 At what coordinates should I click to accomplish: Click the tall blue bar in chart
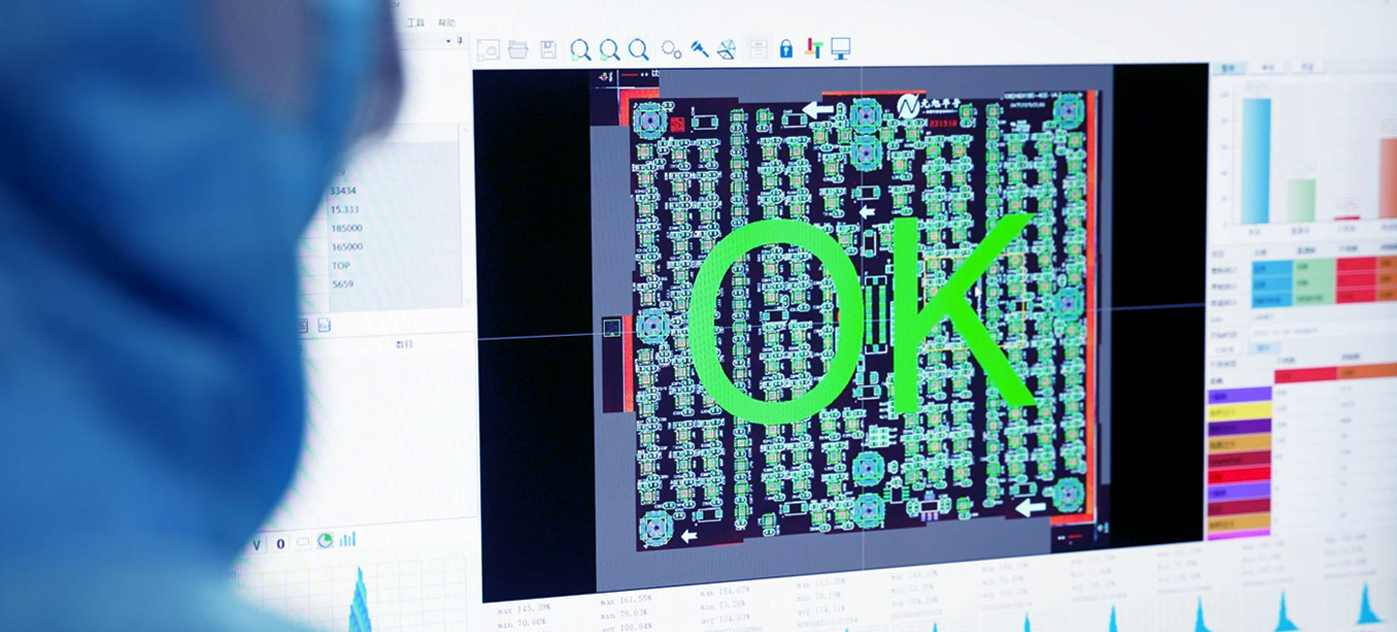(1256, 161)
